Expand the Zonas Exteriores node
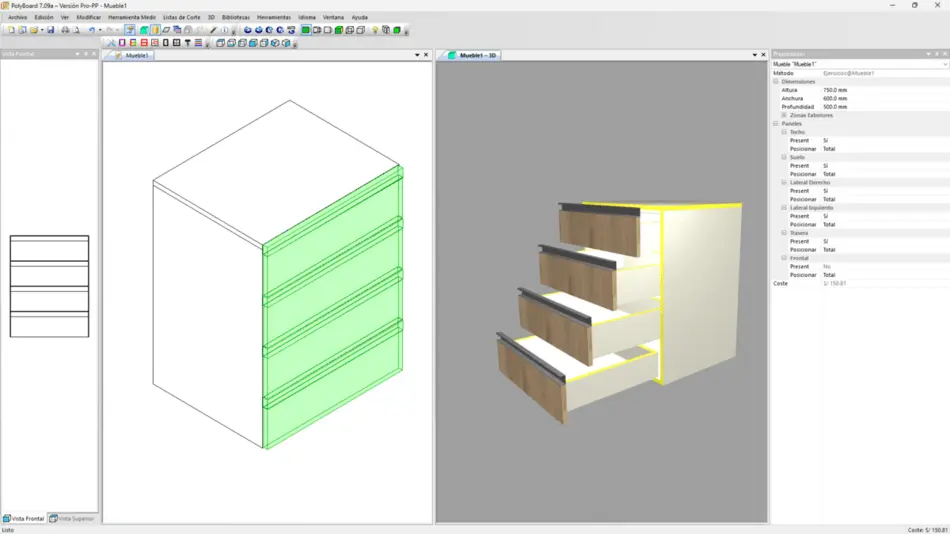The height and width of the screenshot is (534, 950). click(784, 115)
